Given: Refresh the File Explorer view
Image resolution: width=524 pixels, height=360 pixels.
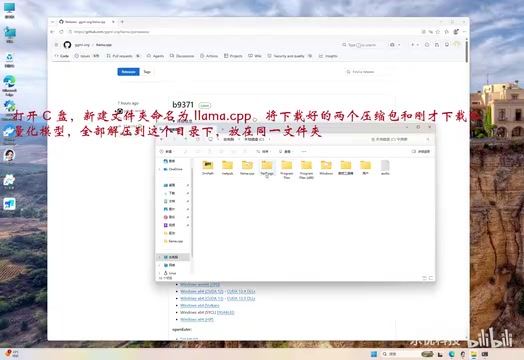Looking at the screenshot, I should click(x=198, y=139).
